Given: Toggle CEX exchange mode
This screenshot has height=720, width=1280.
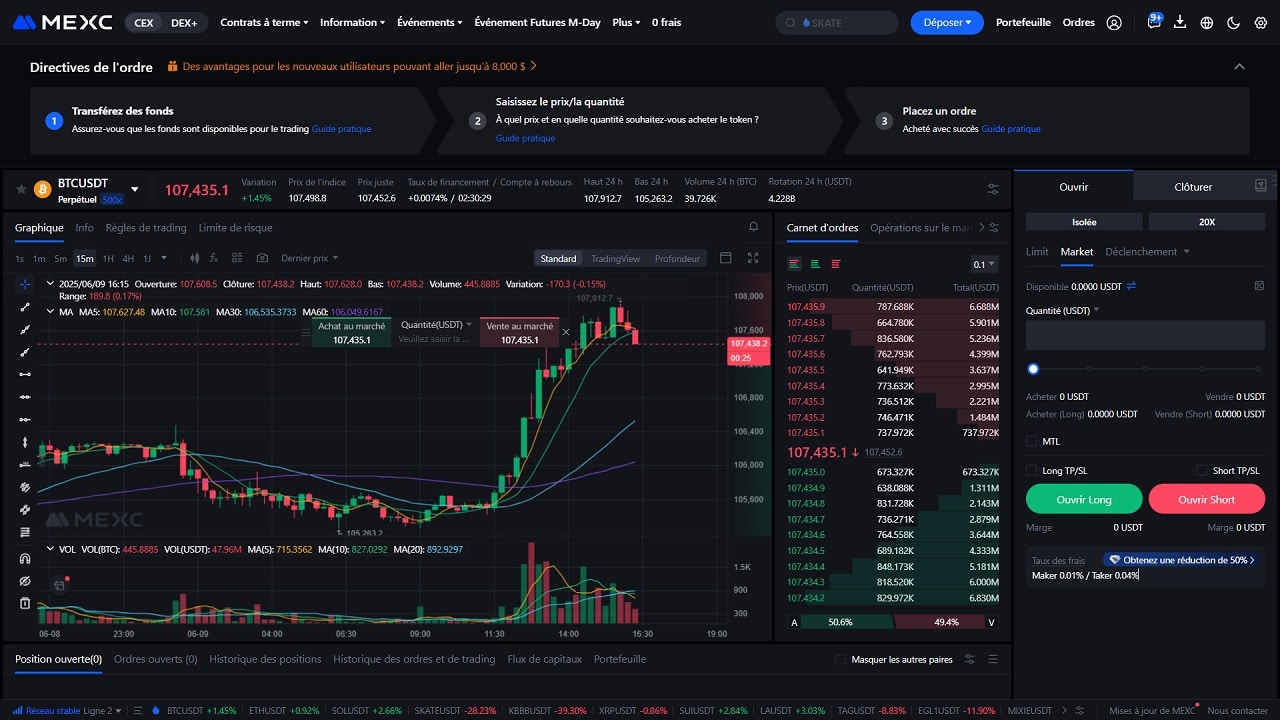Looking at the screenshot, I should 144,22.
